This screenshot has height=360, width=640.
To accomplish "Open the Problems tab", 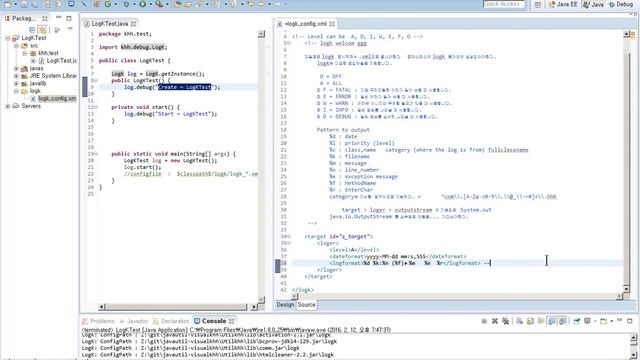I will tap(98, 321).
